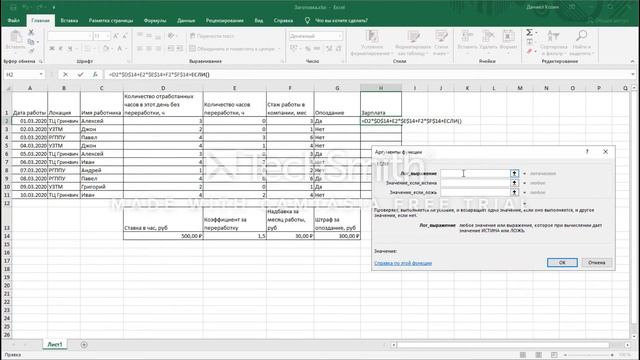This screenshot has width=640, height=360.
Task: Click the cell containing Григорий
Action: coord(101,187)
